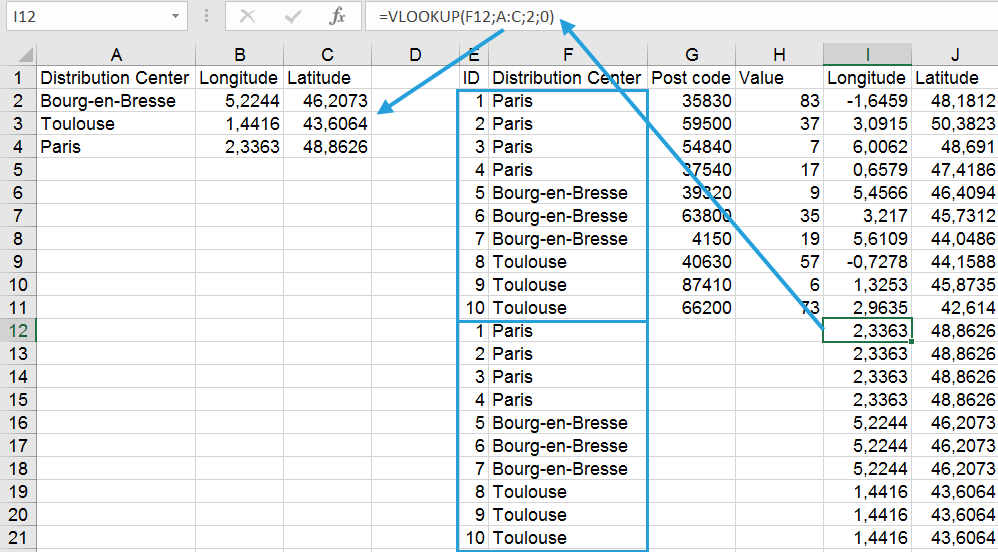The width and height of the screenshot is (998, 552).
Task: Select longitude value 5,2244 in B2
Action: pos(239,101)
